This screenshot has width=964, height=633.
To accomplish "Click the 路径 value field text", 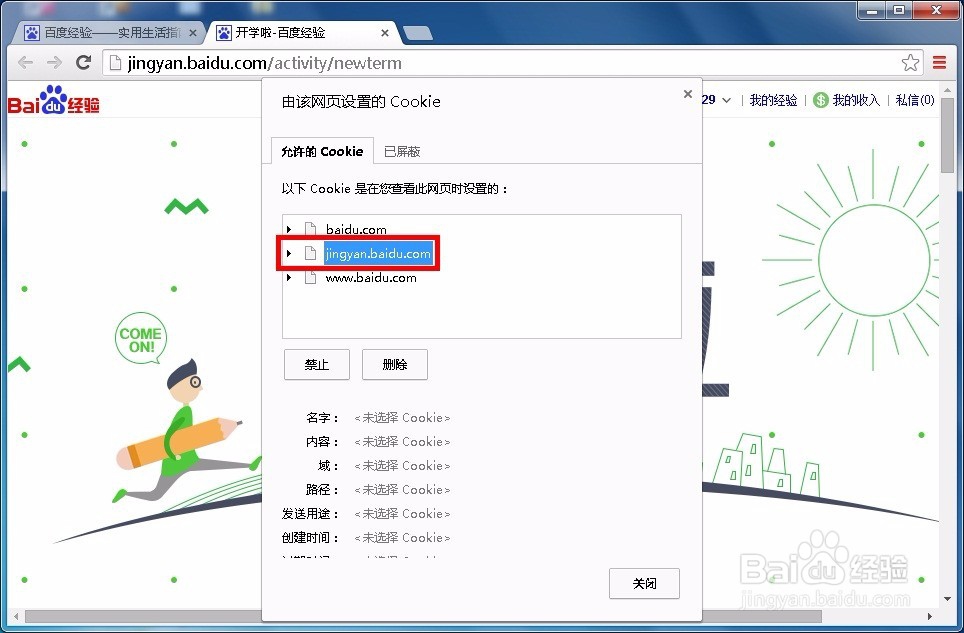I will click(x=402, y=490).
